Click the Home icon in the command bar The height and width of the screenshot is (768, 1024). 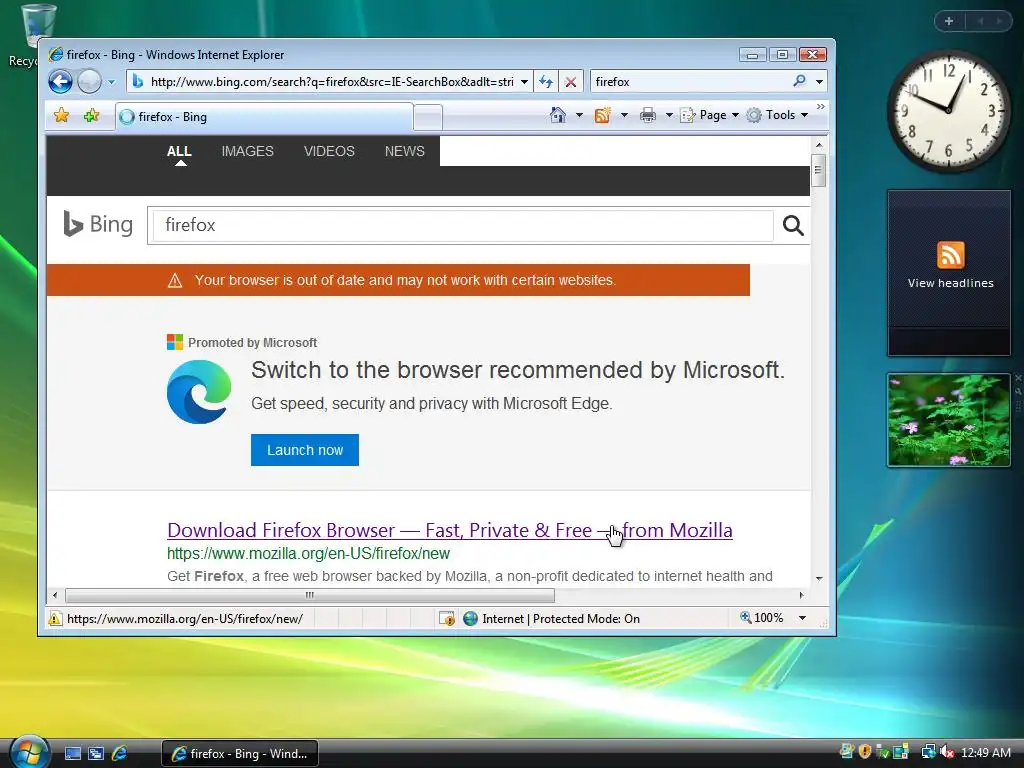tap(558, 115)
